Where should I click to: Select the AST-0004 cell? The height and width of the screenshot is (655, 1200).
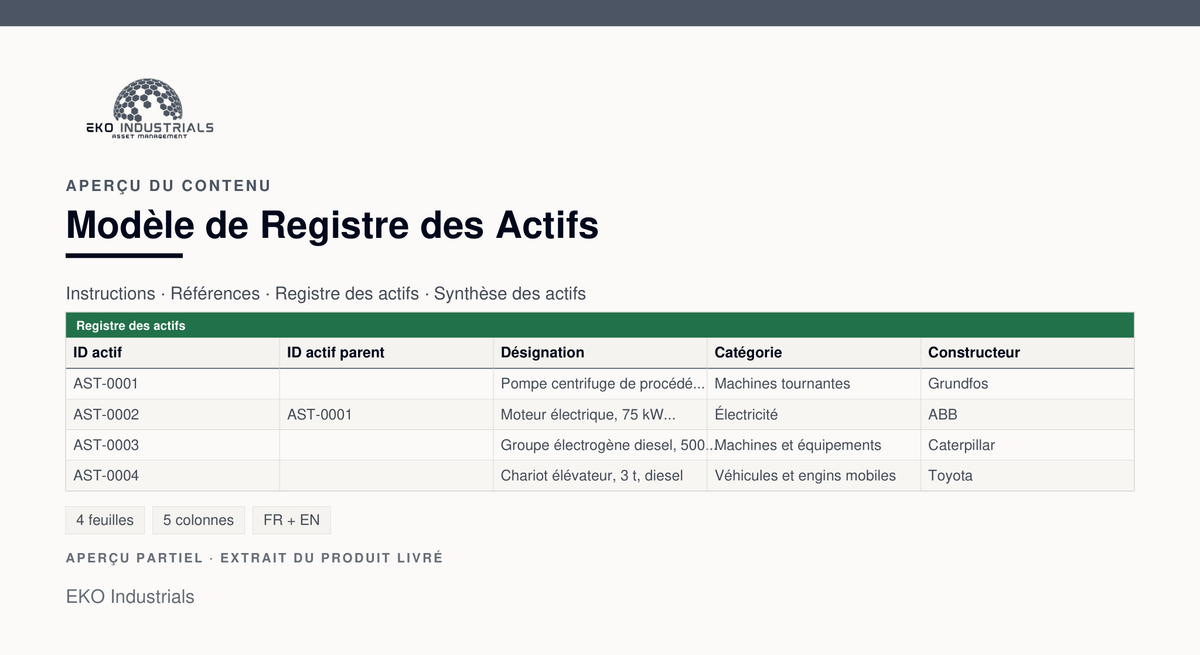(x=173, y=476)
